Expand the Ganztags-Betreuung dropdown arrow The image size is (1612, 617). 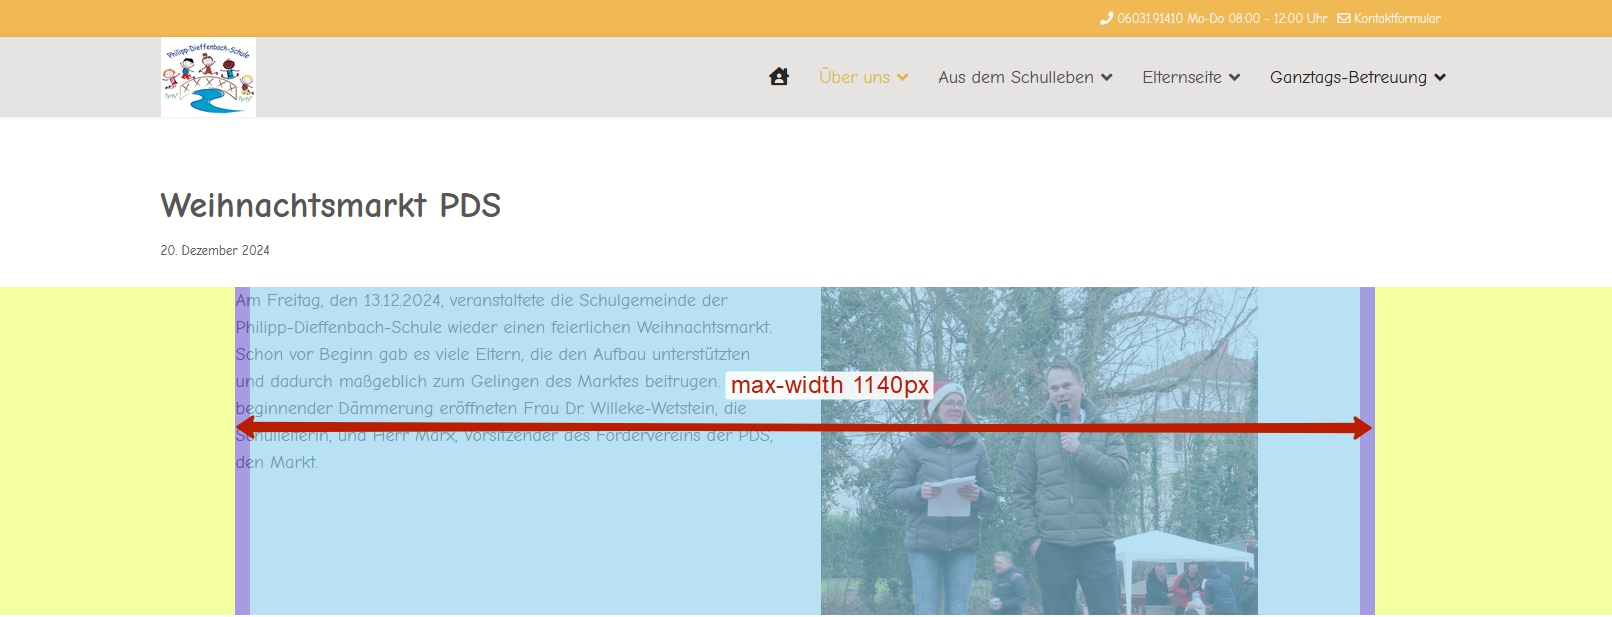pos(1440,78)
